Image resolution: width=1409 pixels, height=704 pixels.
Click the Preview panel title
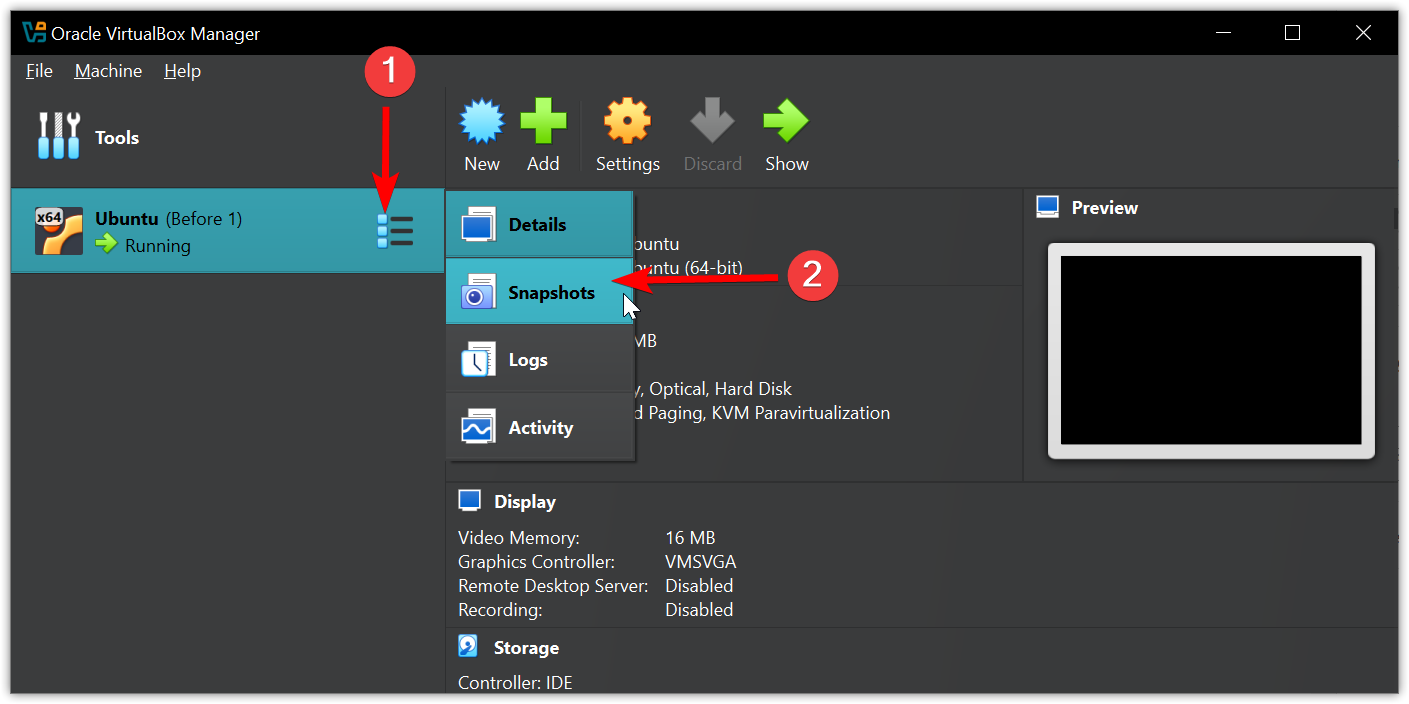pyautogui.click(x=1104, y=208)
